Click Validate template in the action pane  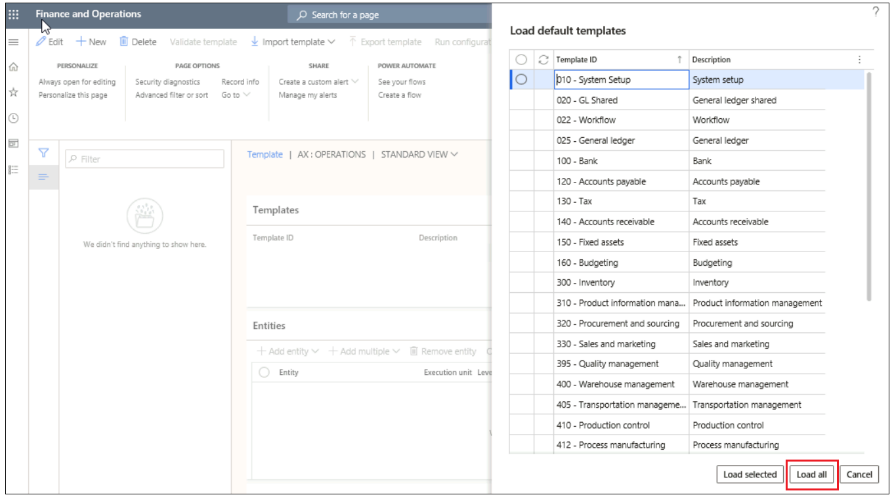(x=203, y=42)
